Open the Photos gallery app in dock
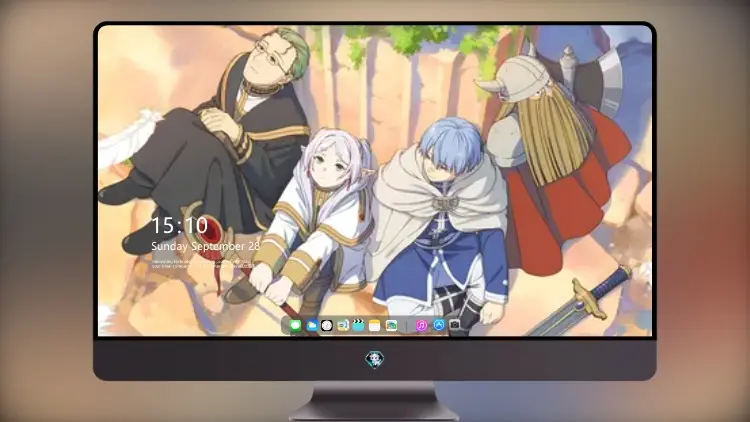750x422 pixels. (x=391, y=326)
